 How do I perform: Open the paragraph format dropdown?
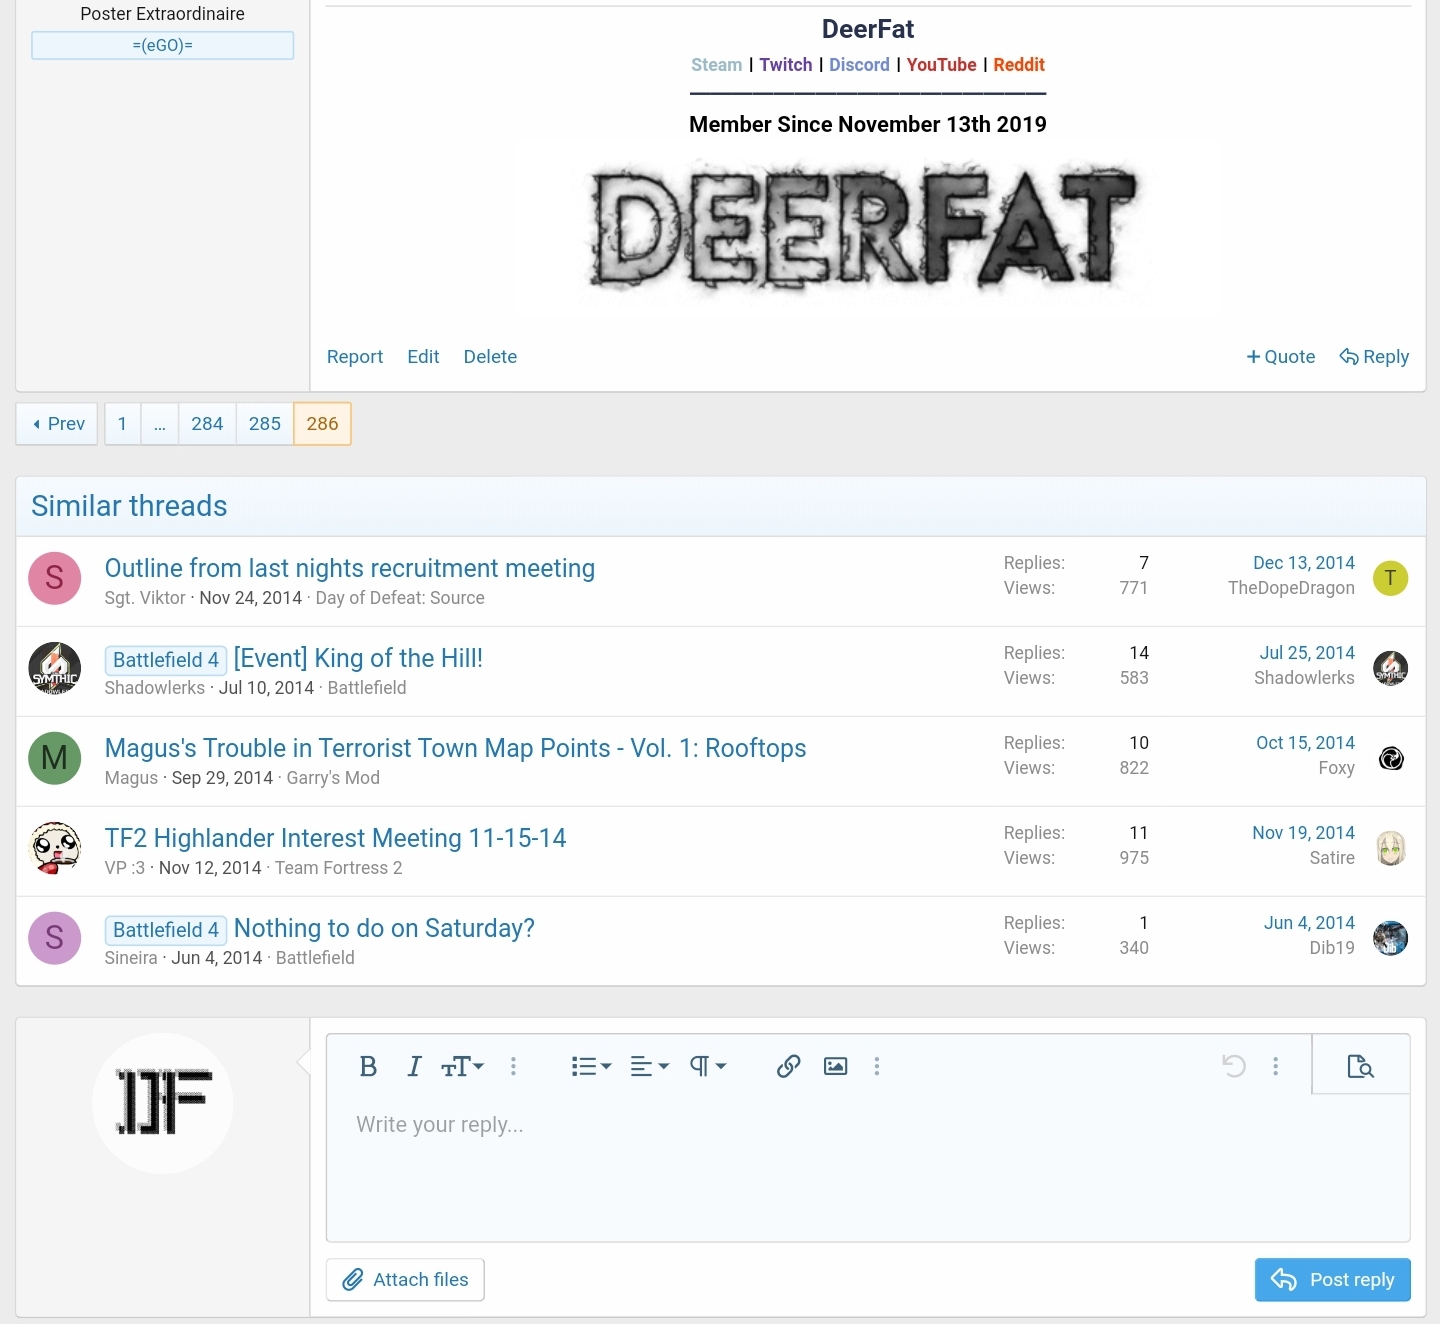707,1066
